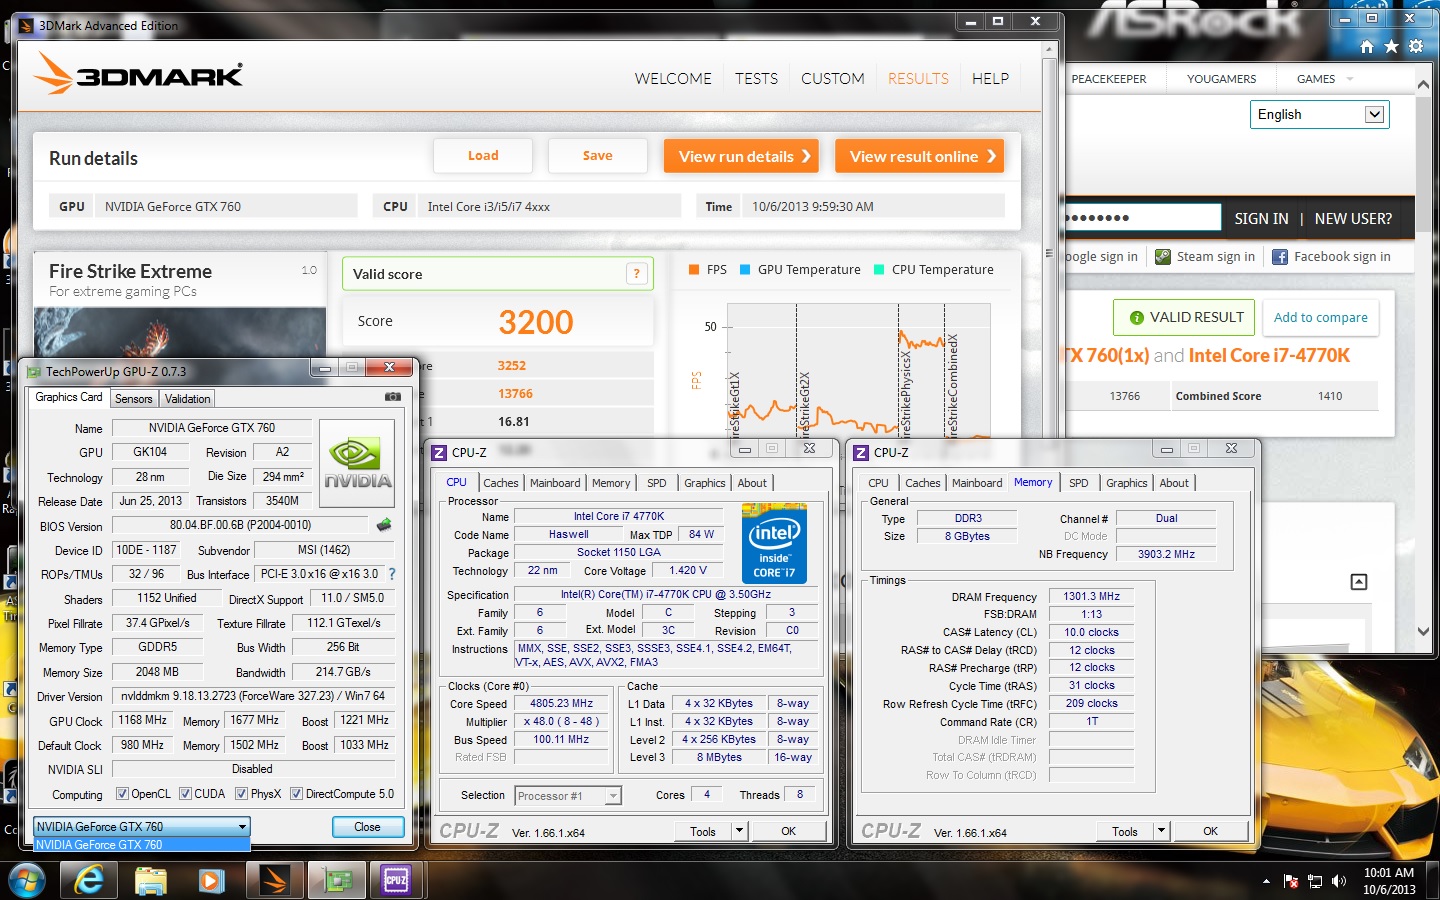Click the volume icon in system tray

click(1338, 881)
